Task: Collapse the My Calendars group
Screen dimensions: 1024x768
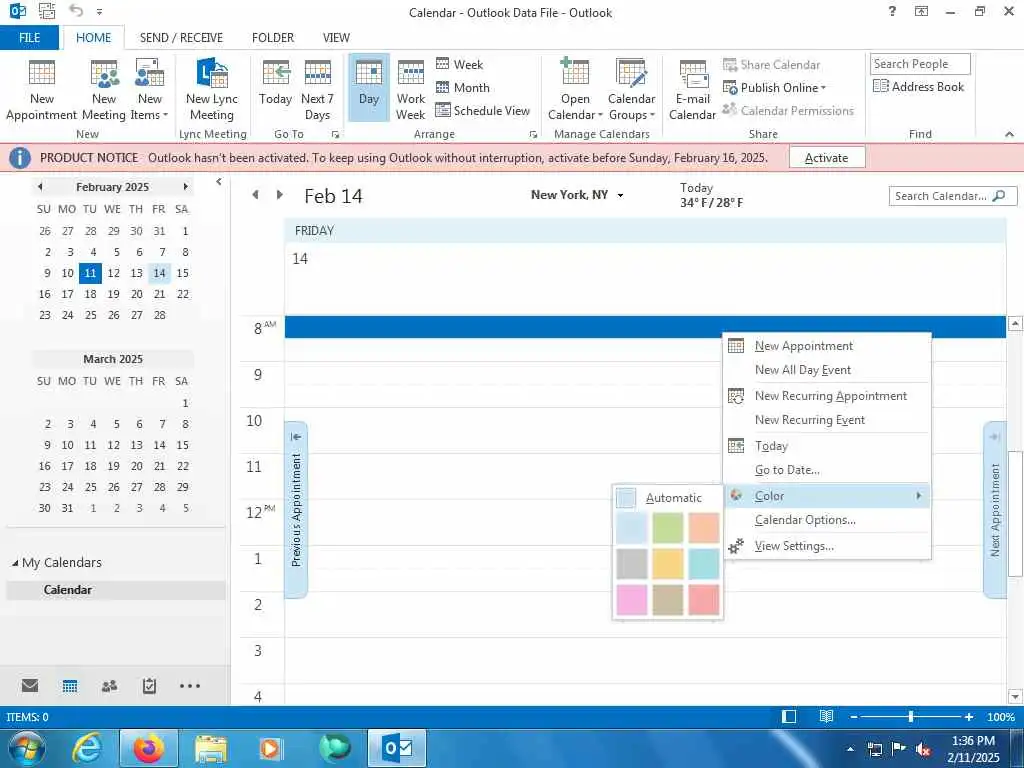Action: [14, 563]
